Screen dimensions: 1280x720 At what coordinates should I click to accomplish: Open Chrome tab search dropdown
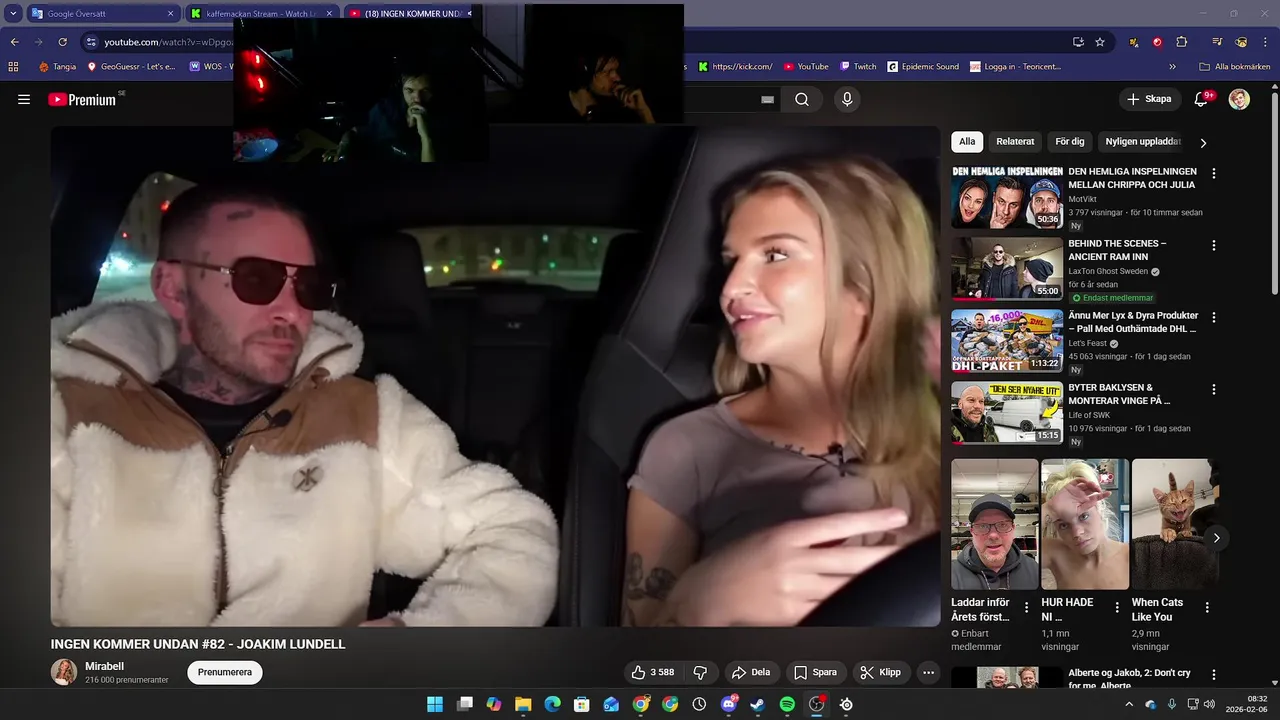13,14
